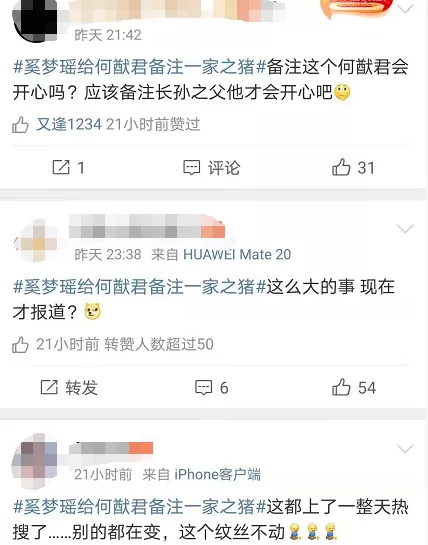Tap HUAWEI Mate 20 source link
This screenshot has width=428, height=545.
click(237, 254)
